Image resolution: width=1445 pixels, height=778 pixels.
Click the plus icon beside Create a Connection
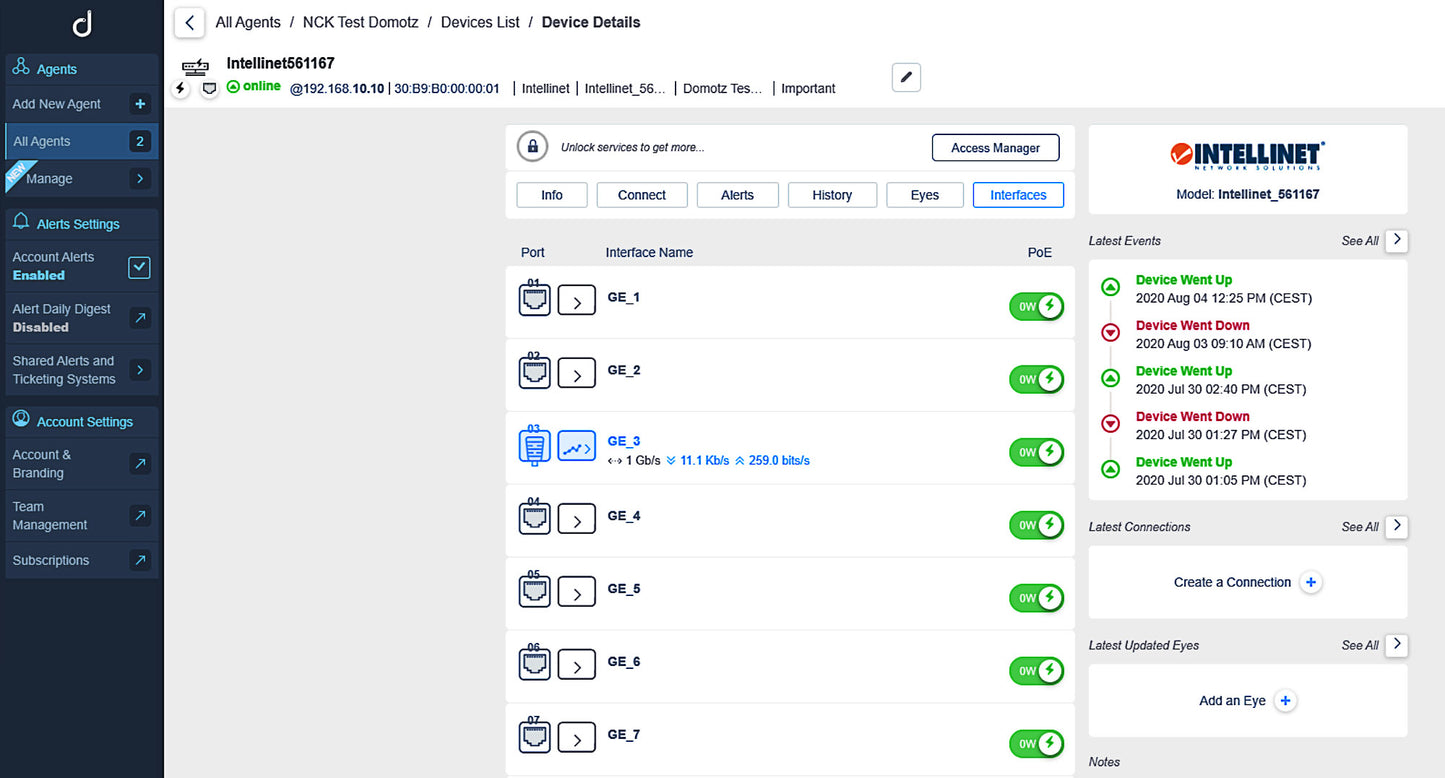coord(1311,582)
